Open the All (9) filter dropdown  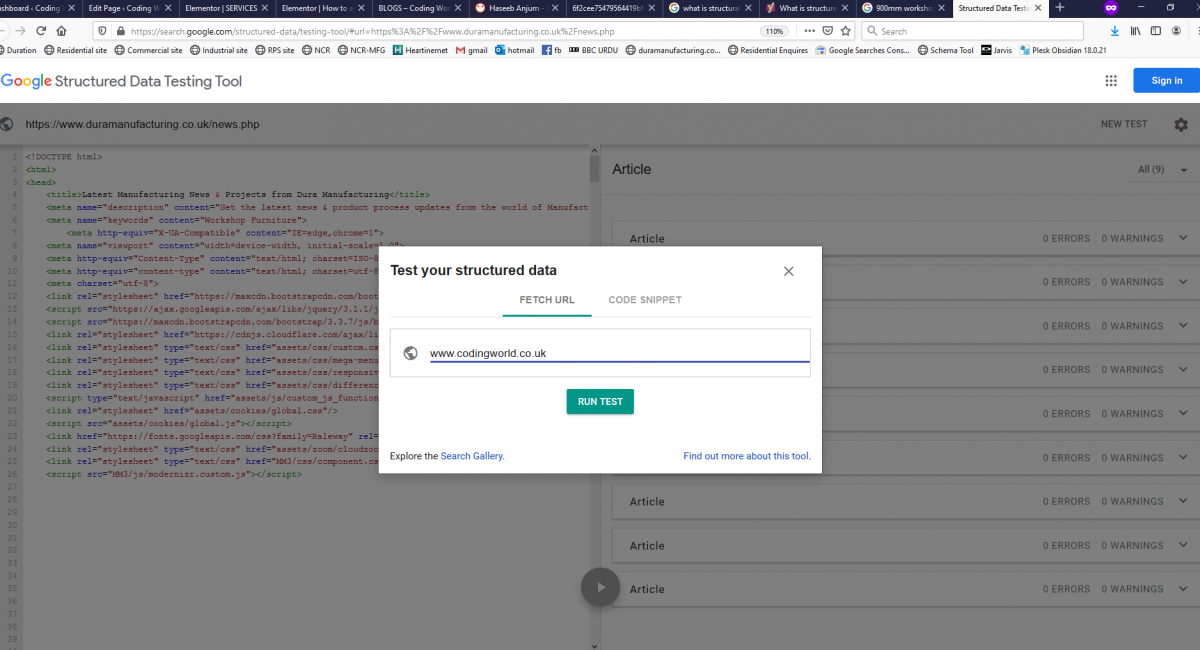[x=1163, y=170]
